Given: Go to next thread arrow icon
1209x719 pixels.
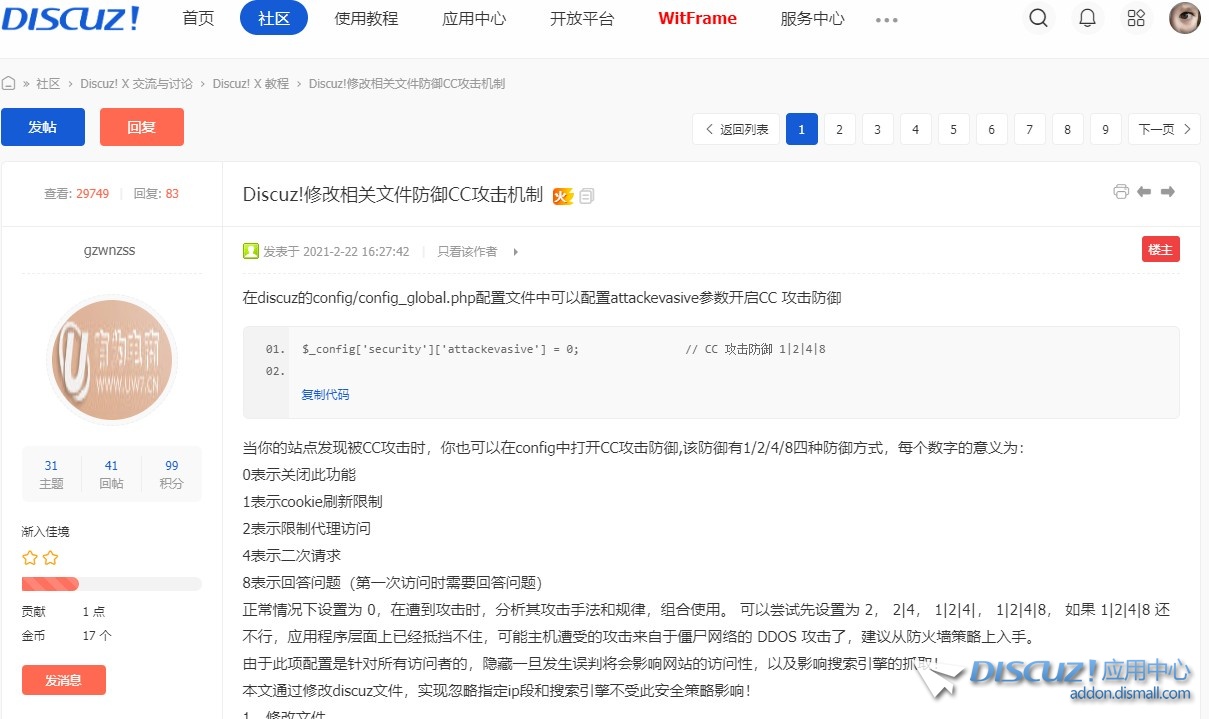Looking at the screenshot, I should (1167, 192).
